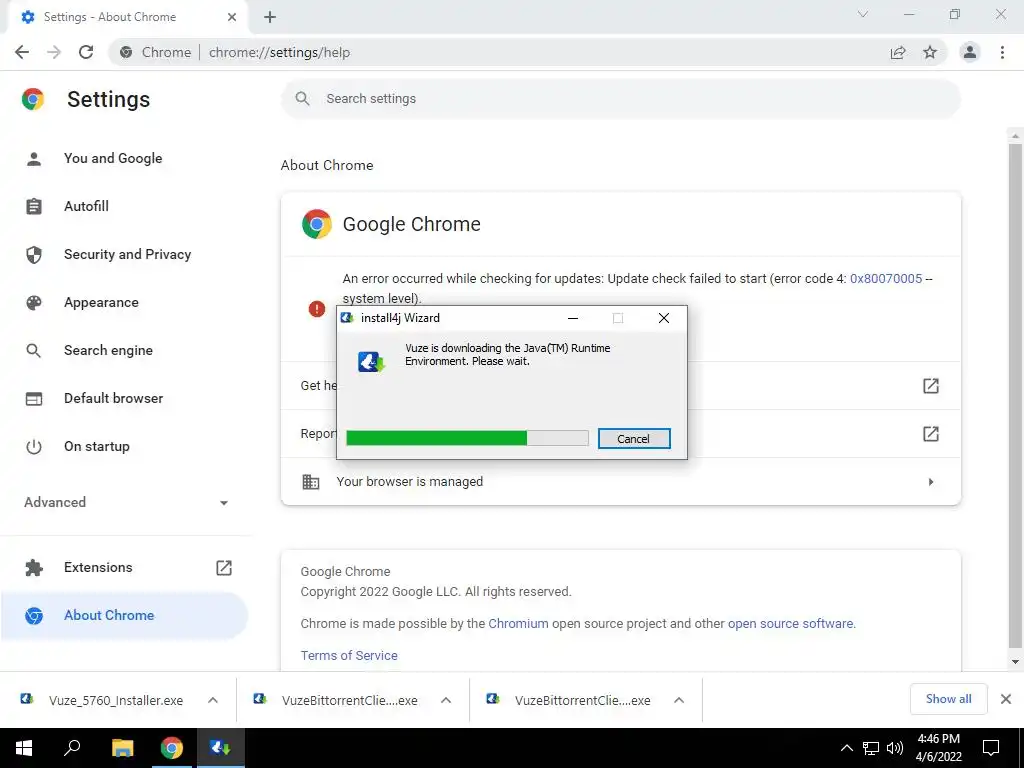Viewport: 1024px width, 768px height.
Task: Close the Settings - About Chrome tab
Action: [x=232, y=17]
